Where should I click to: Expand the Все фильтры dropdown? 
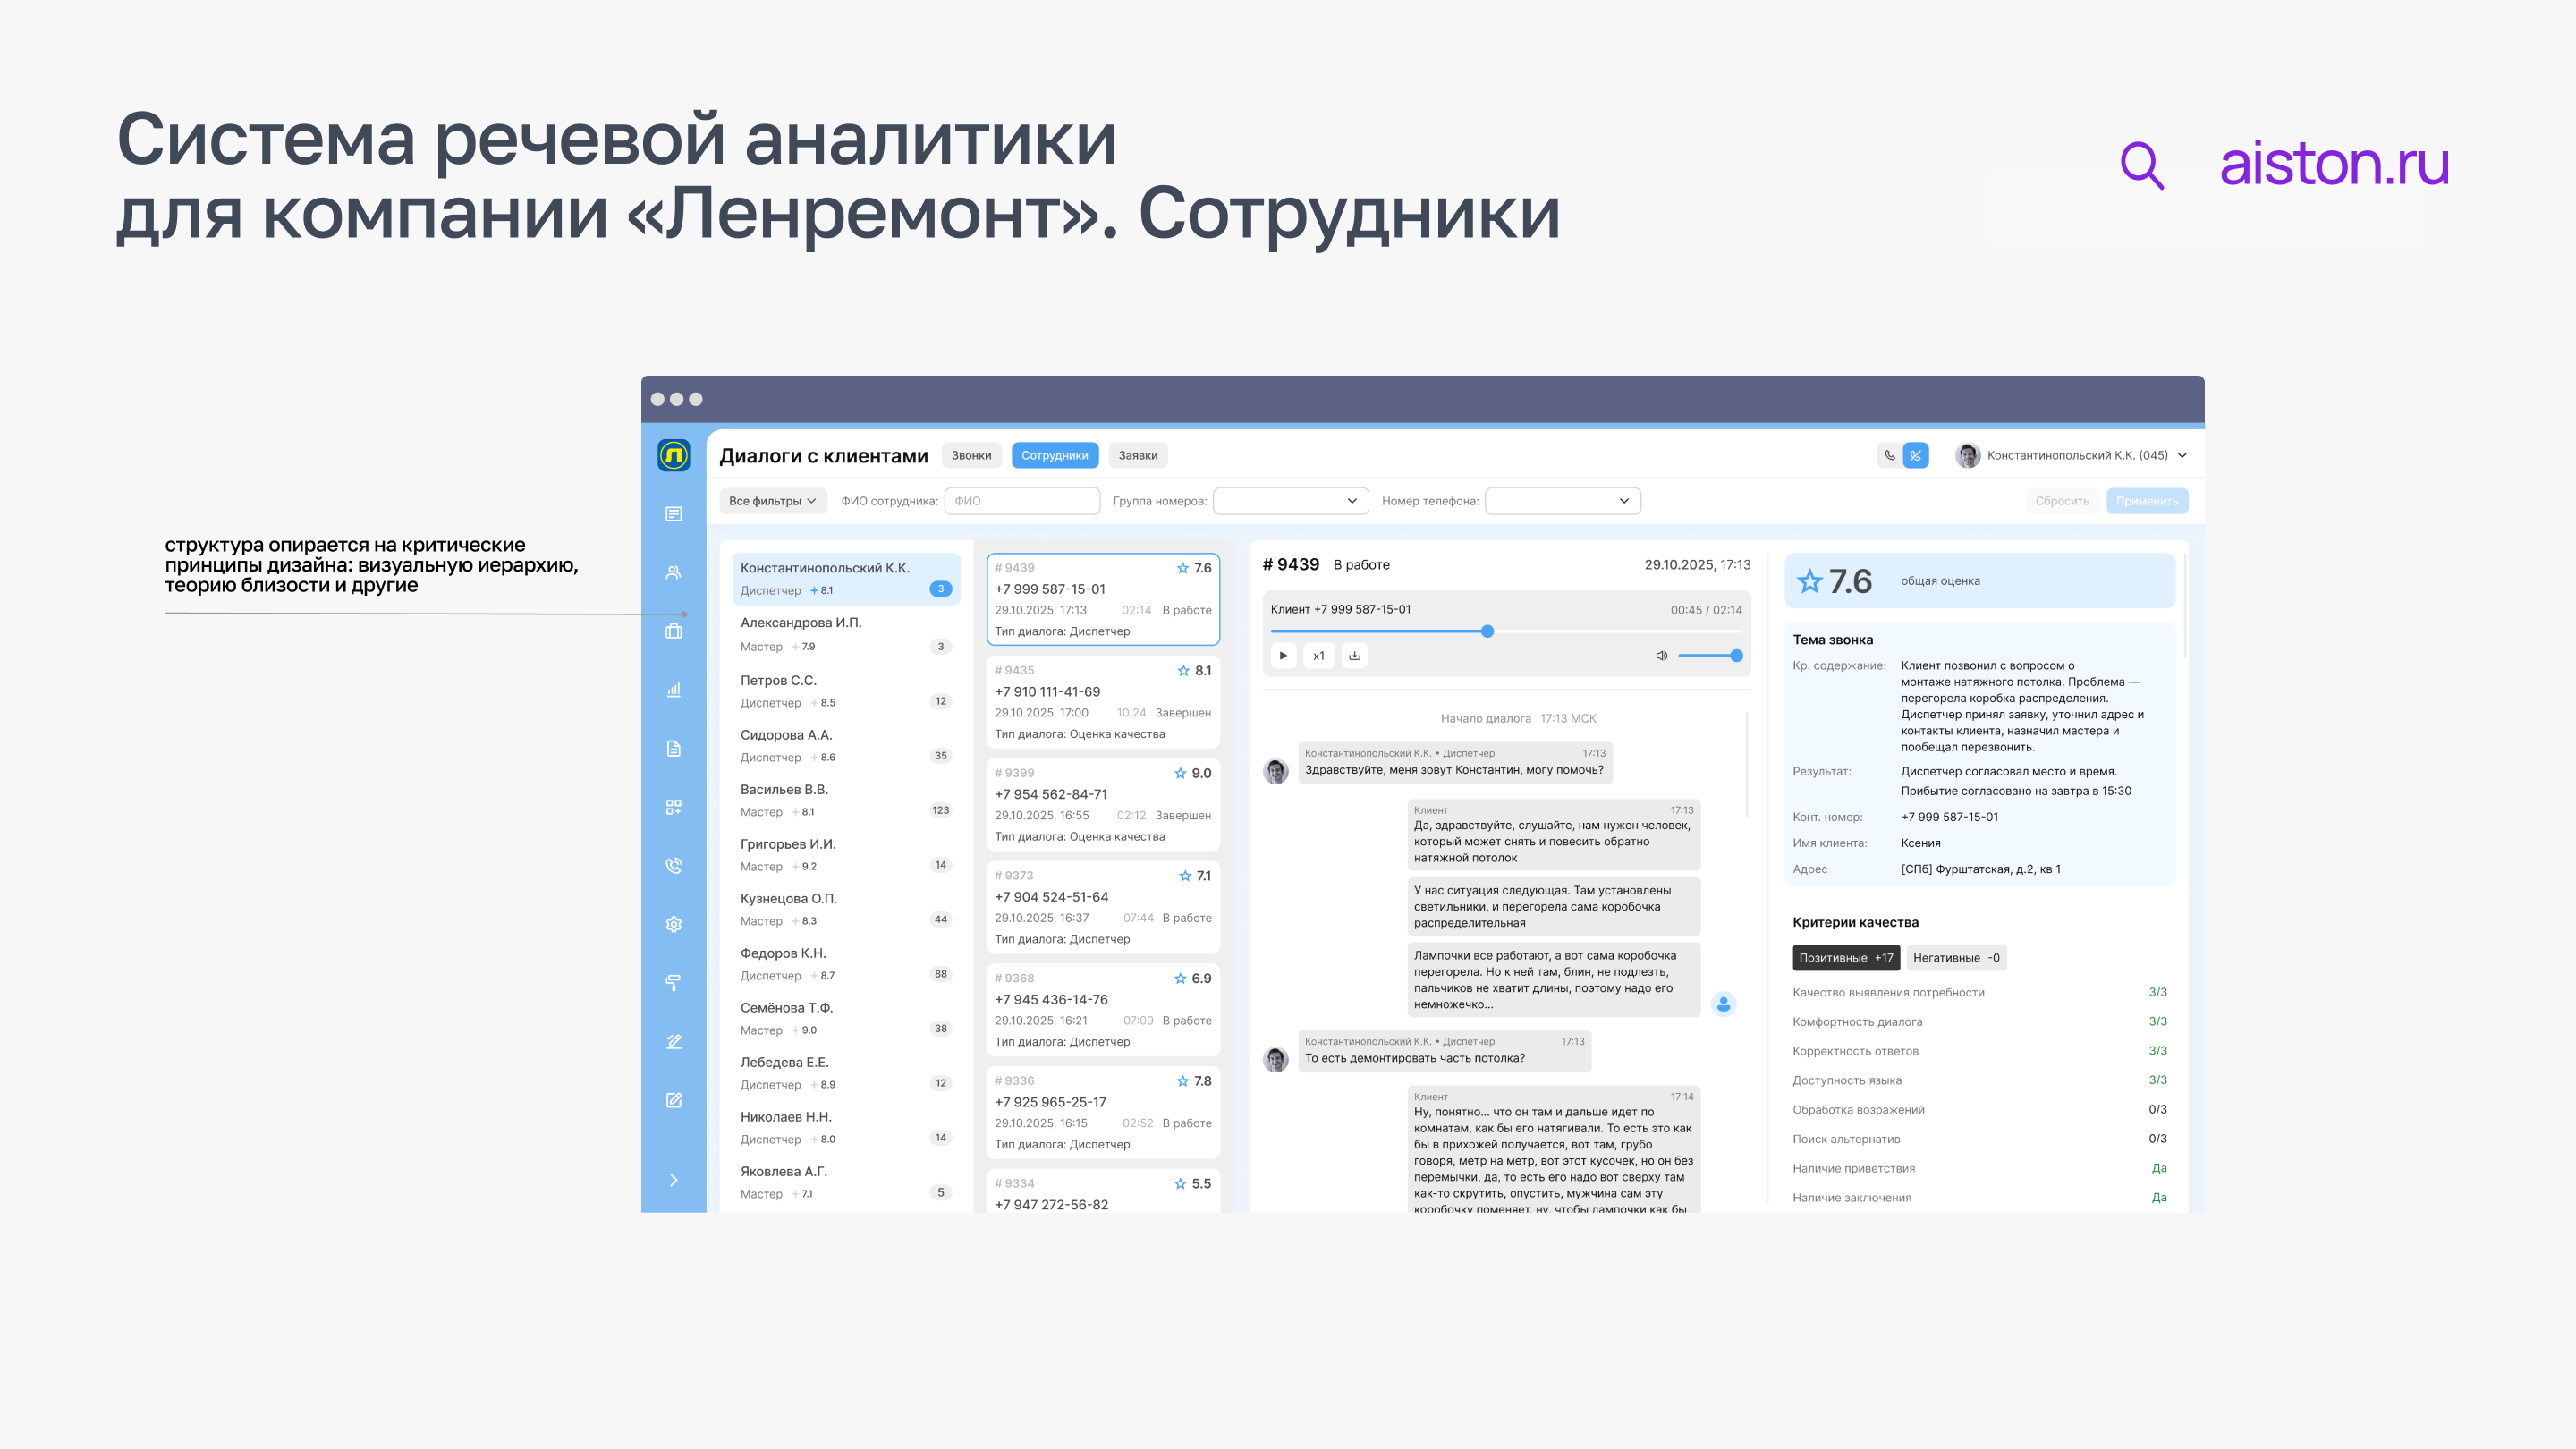coord(771,500)
